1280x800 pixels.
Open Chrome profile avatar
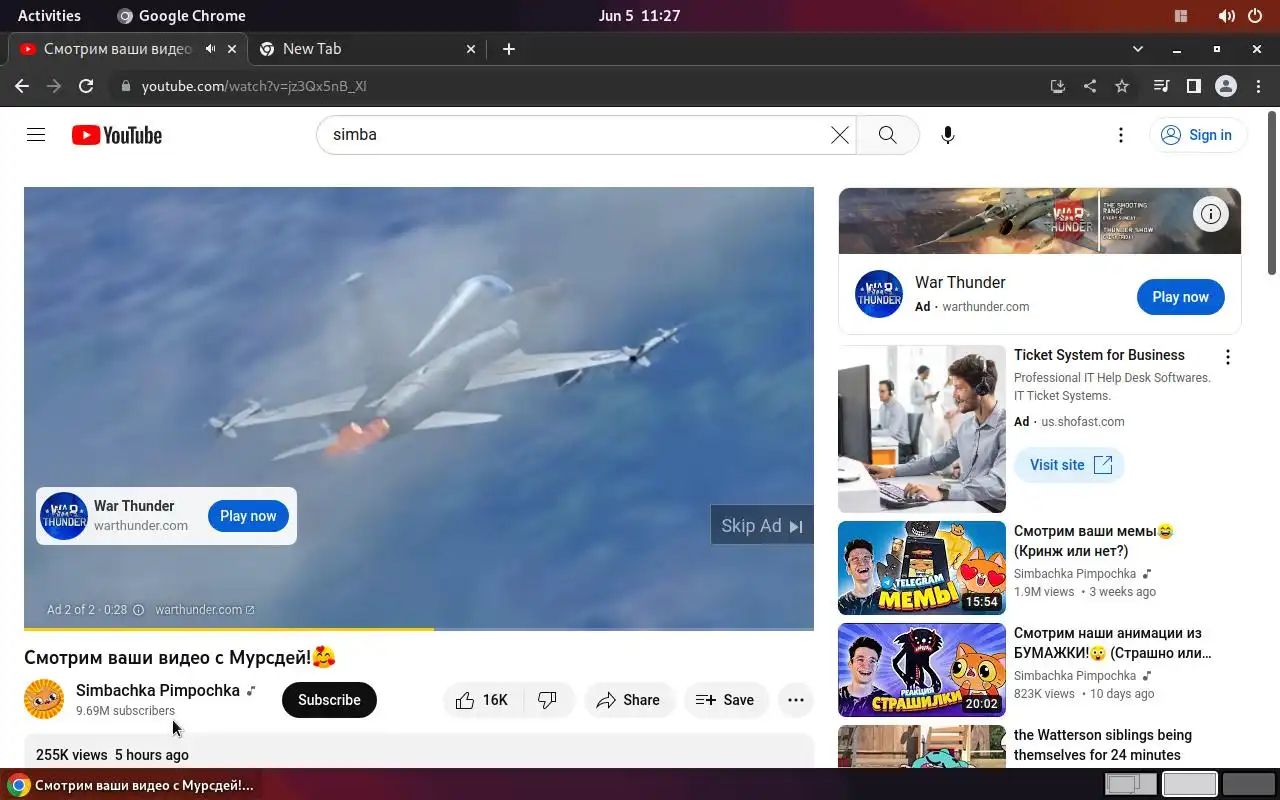click(x=1226, y=86)
